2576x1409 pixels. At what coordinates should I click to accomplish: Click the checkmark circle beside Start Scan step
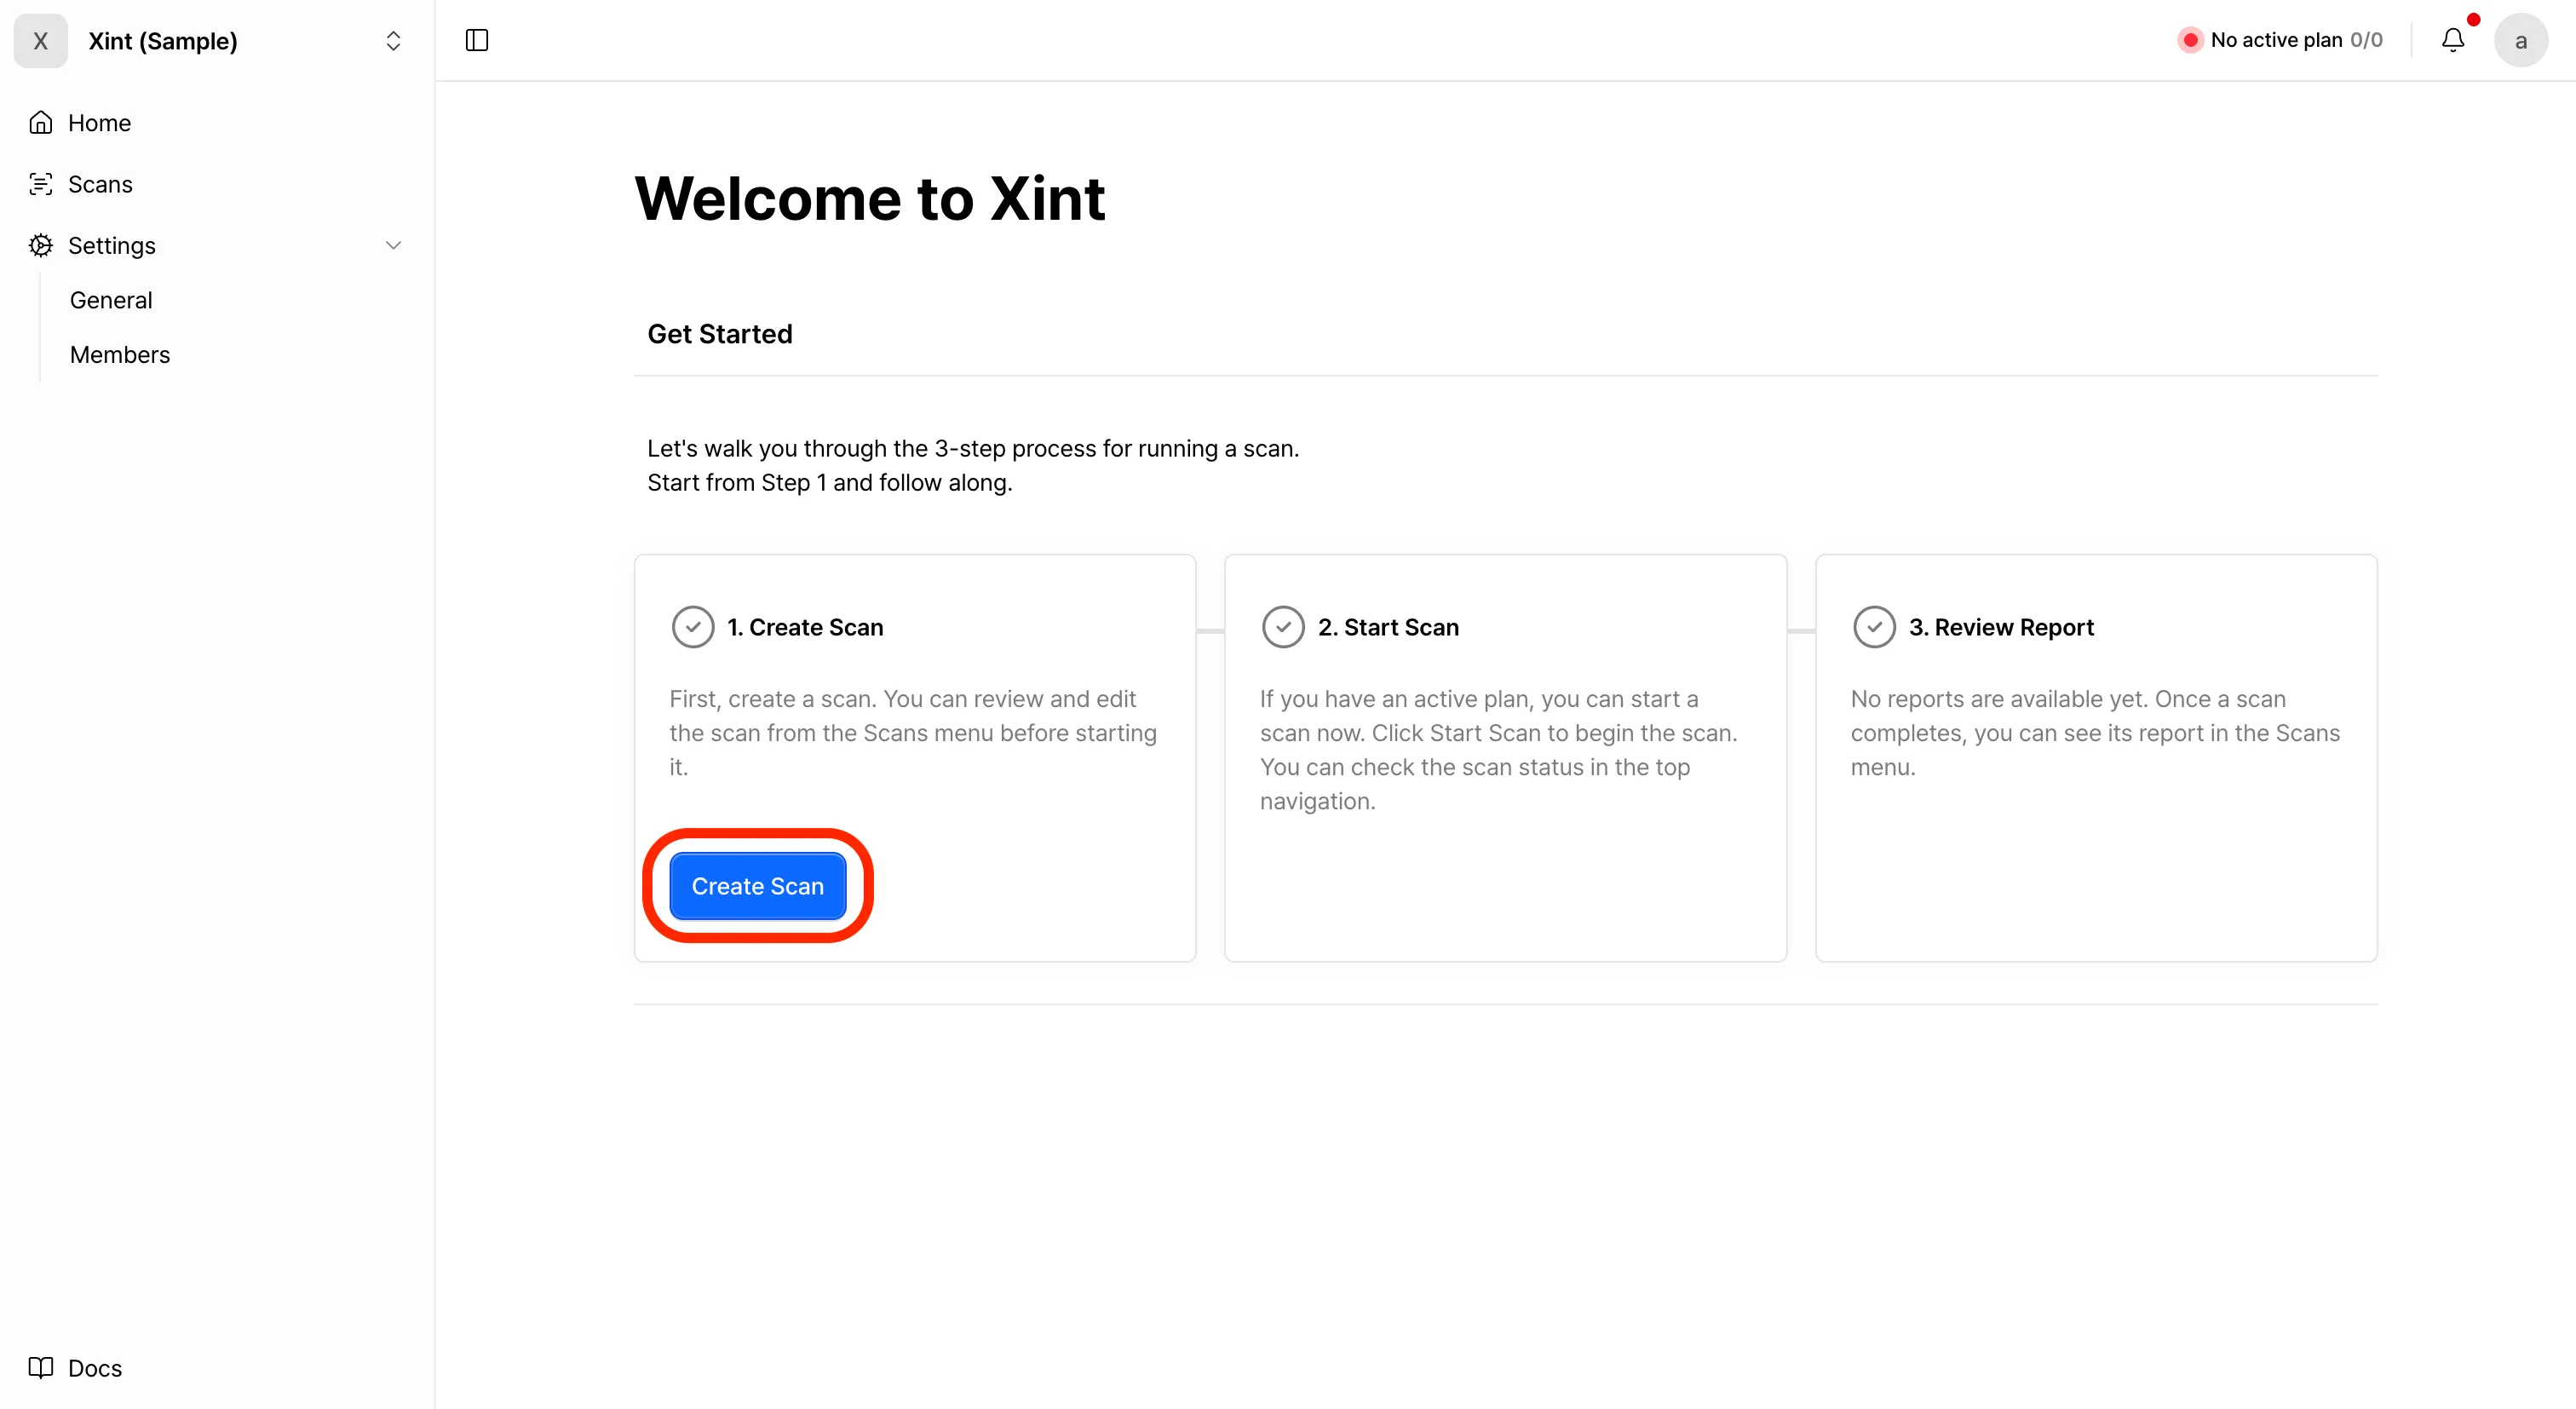tap(1284, 627)
